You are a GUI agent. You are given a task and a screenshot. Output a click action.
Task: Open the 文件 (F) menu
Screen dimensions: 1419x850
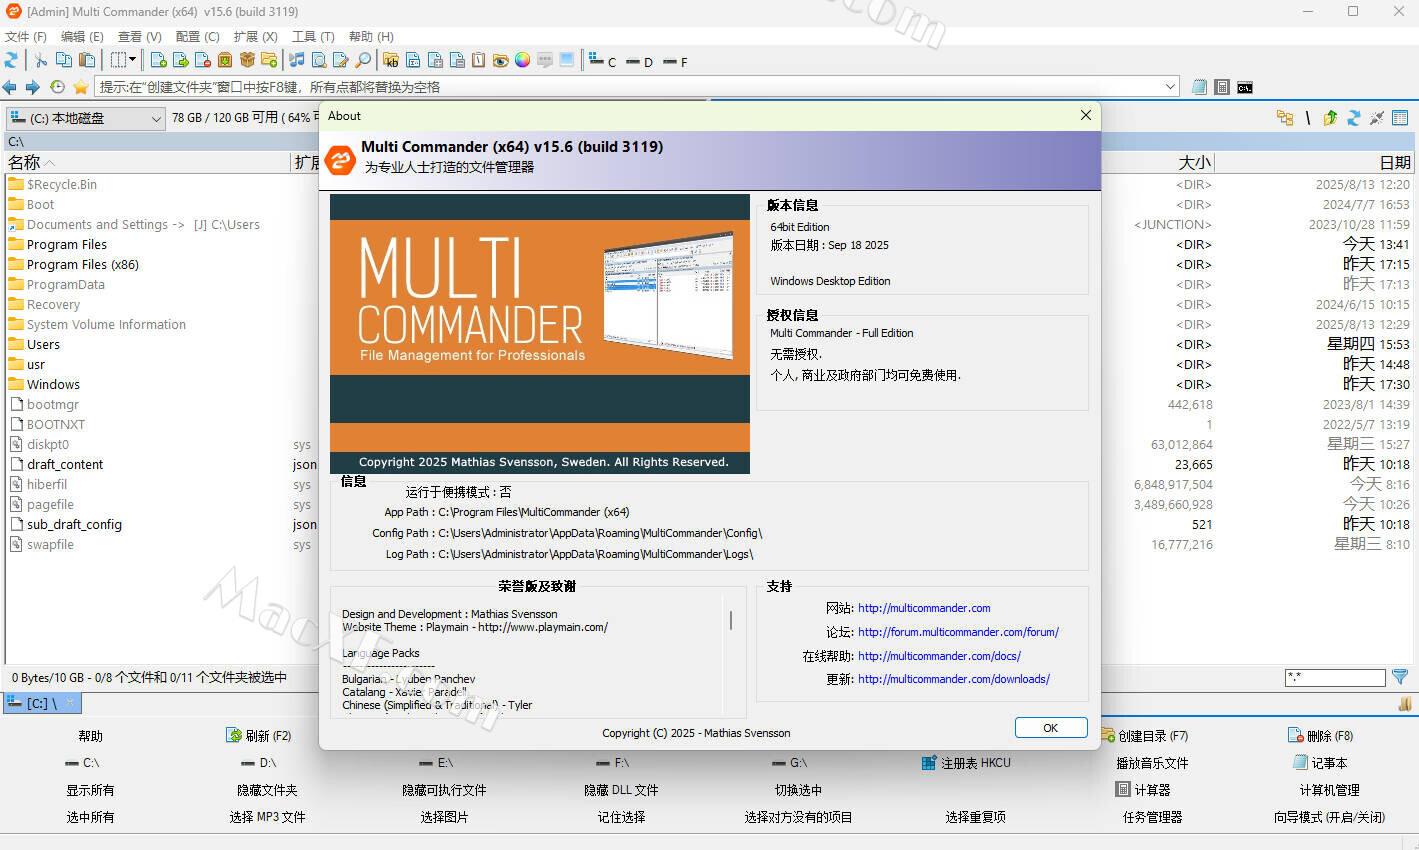pyautogui.click(x=26, y=36)
